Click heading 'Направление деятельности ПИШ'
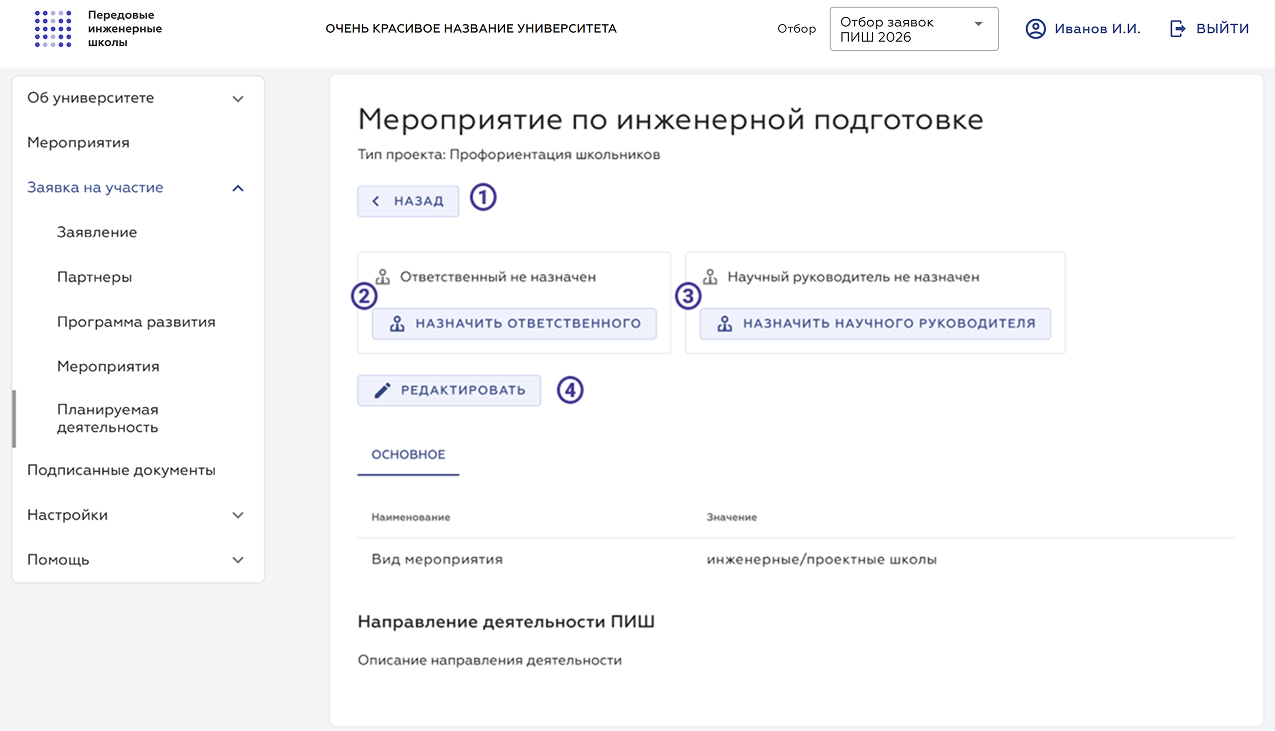Image resolution: width=1275 pixels, height=731 pixels. (x=506, y=622)
